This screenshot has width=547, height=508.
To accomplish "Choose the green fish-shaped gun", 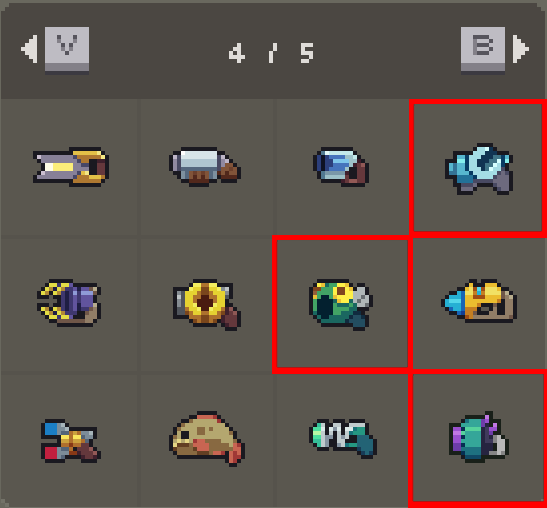I will 341,305.
